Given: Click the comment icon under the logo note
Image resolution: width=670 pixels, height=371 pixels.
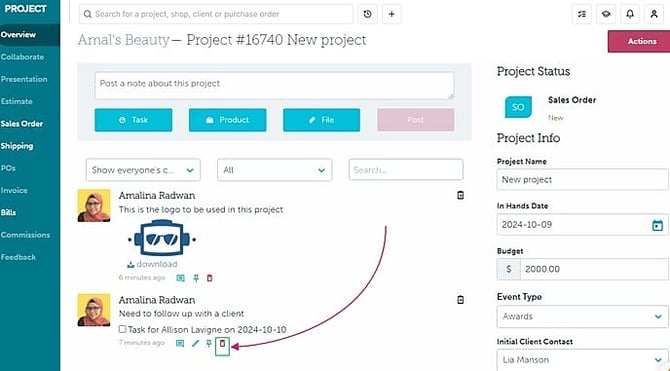Looking at the screenshot, I should pyautogui.click(x=181, y=278).
